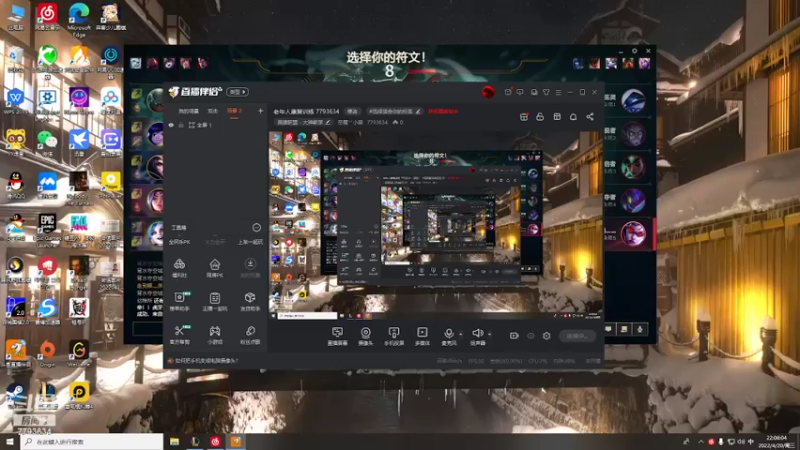Collapse the 工具箱 toolbox section
Screen dimensions: 800x450
coord(257,228)
